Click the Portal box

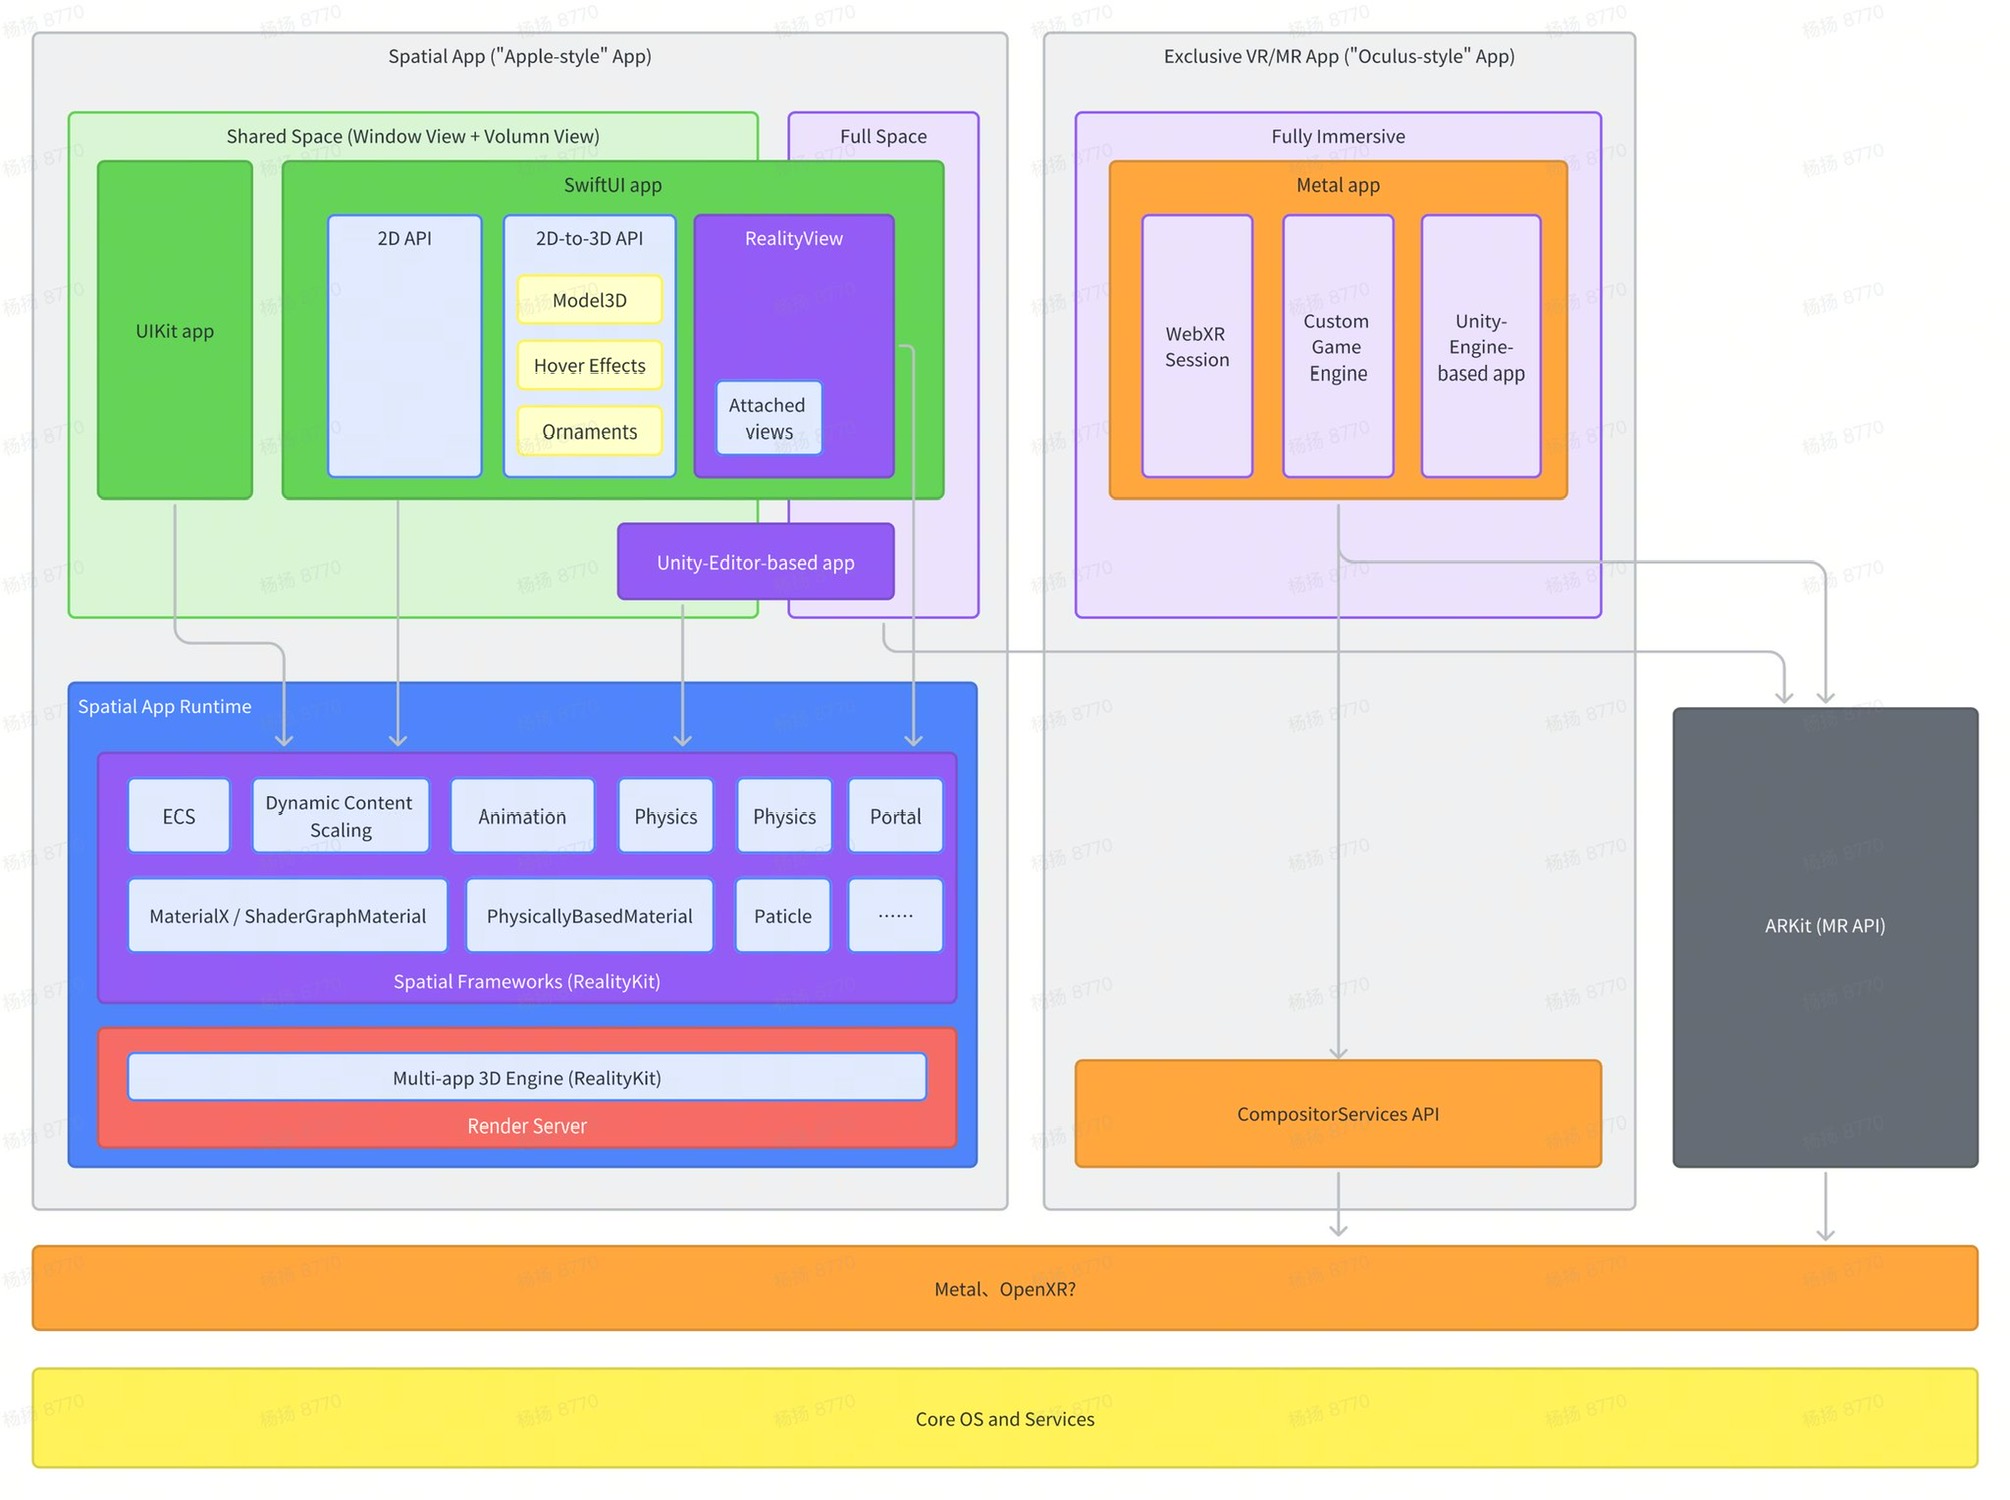pos(895,816)
